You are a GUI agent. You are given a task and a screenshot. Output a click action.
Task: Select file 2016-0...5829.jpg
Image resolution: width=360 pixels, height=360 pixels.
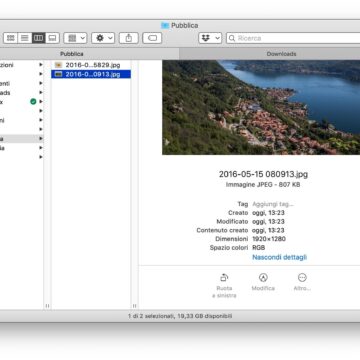(91, 65)
